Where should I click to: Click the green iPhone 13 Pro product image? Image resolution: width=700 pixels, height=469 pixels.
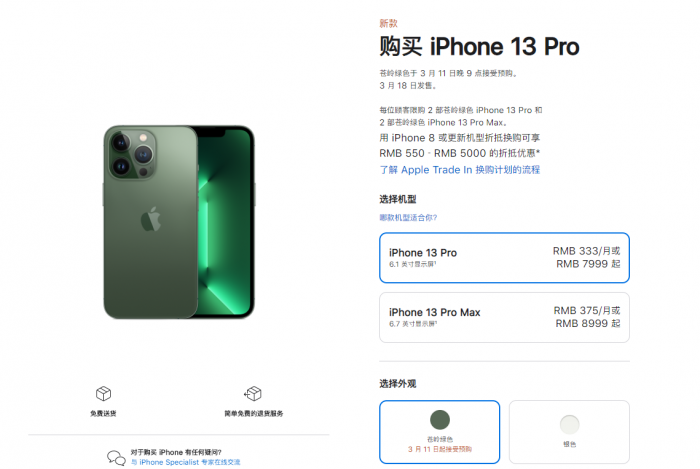coord(179,222)
